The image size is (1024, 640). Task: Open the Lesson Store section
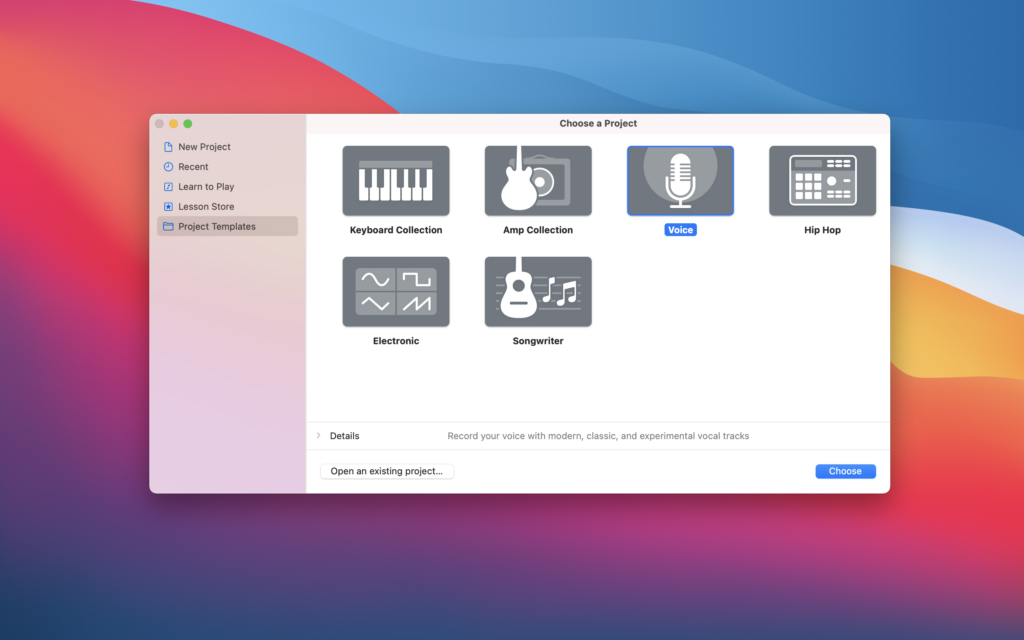(x=227, y=206)
